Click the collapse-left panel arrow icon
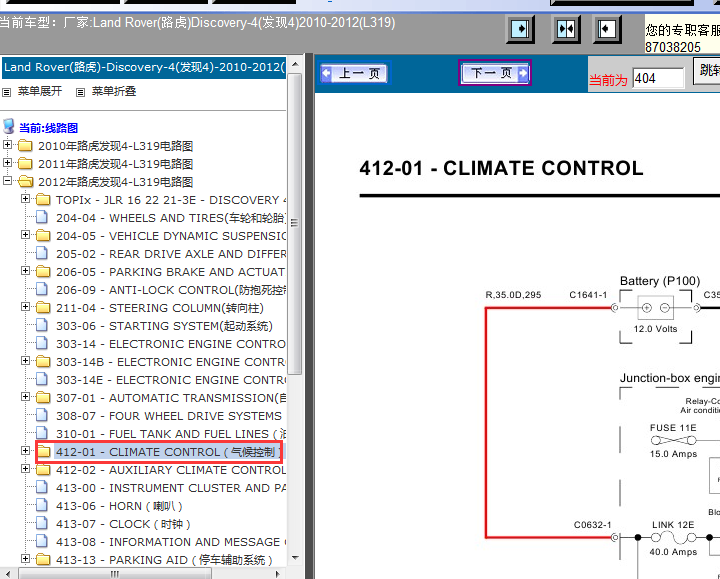This screenshot has width=720, height=579. click(x=607, y=29)
